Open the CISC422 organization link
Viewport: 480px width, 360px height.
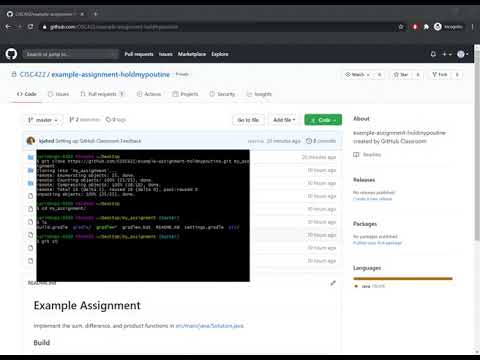click(x=32, y=74)
